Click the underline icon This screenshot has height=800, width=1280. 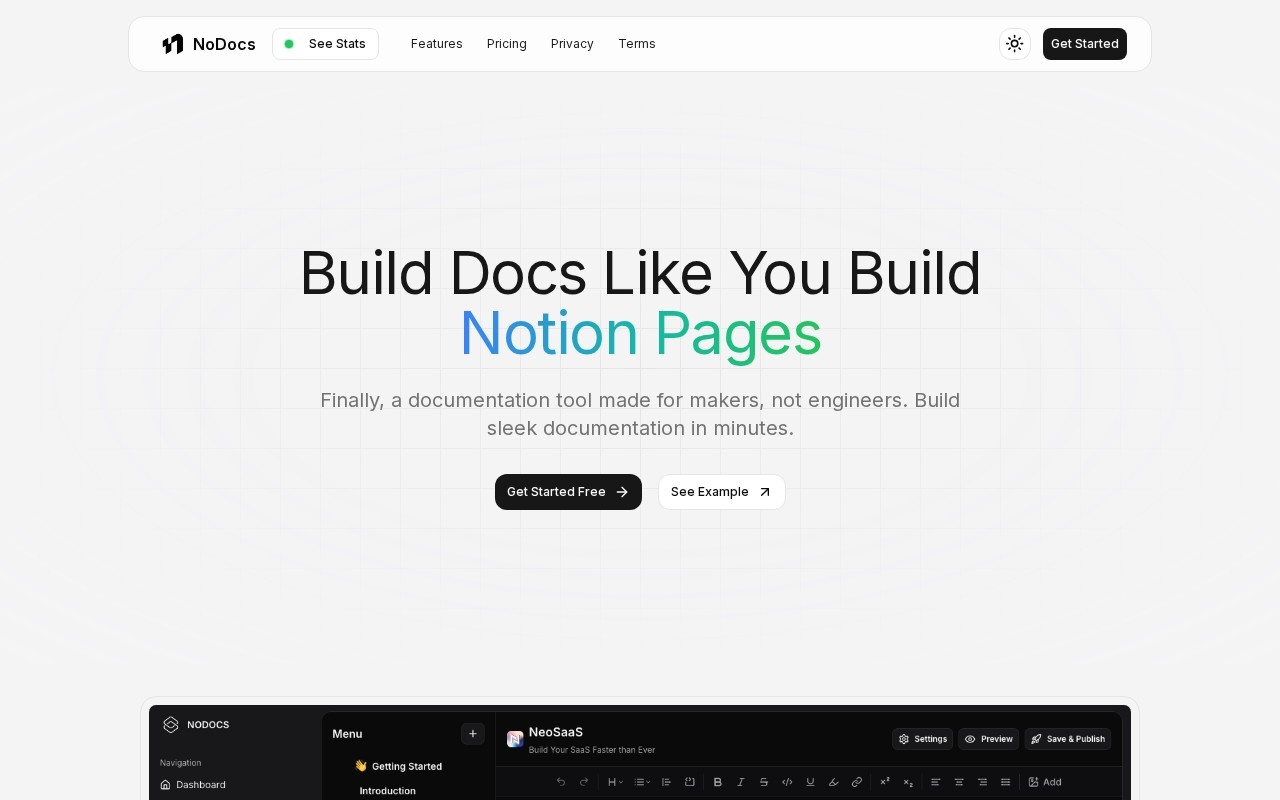(x=810, y=782)
